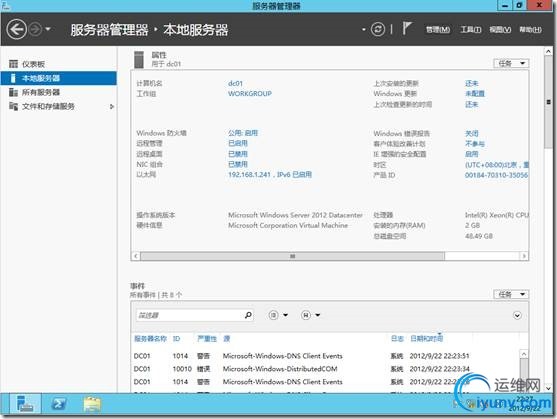Image resolution: width=557 pixels, height=419 pixels.
Task: Open the 工具(T) menu
Action: [x=471, y=30]
